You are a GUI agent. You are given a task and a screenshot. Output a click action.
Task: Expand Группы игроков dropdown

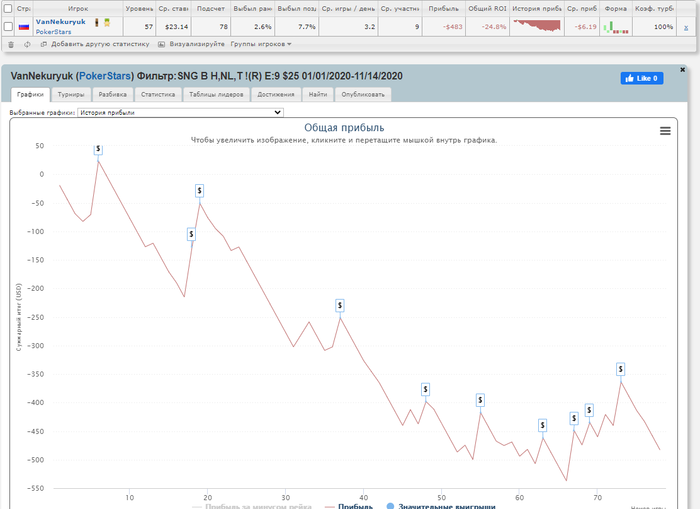coord(261,44)
